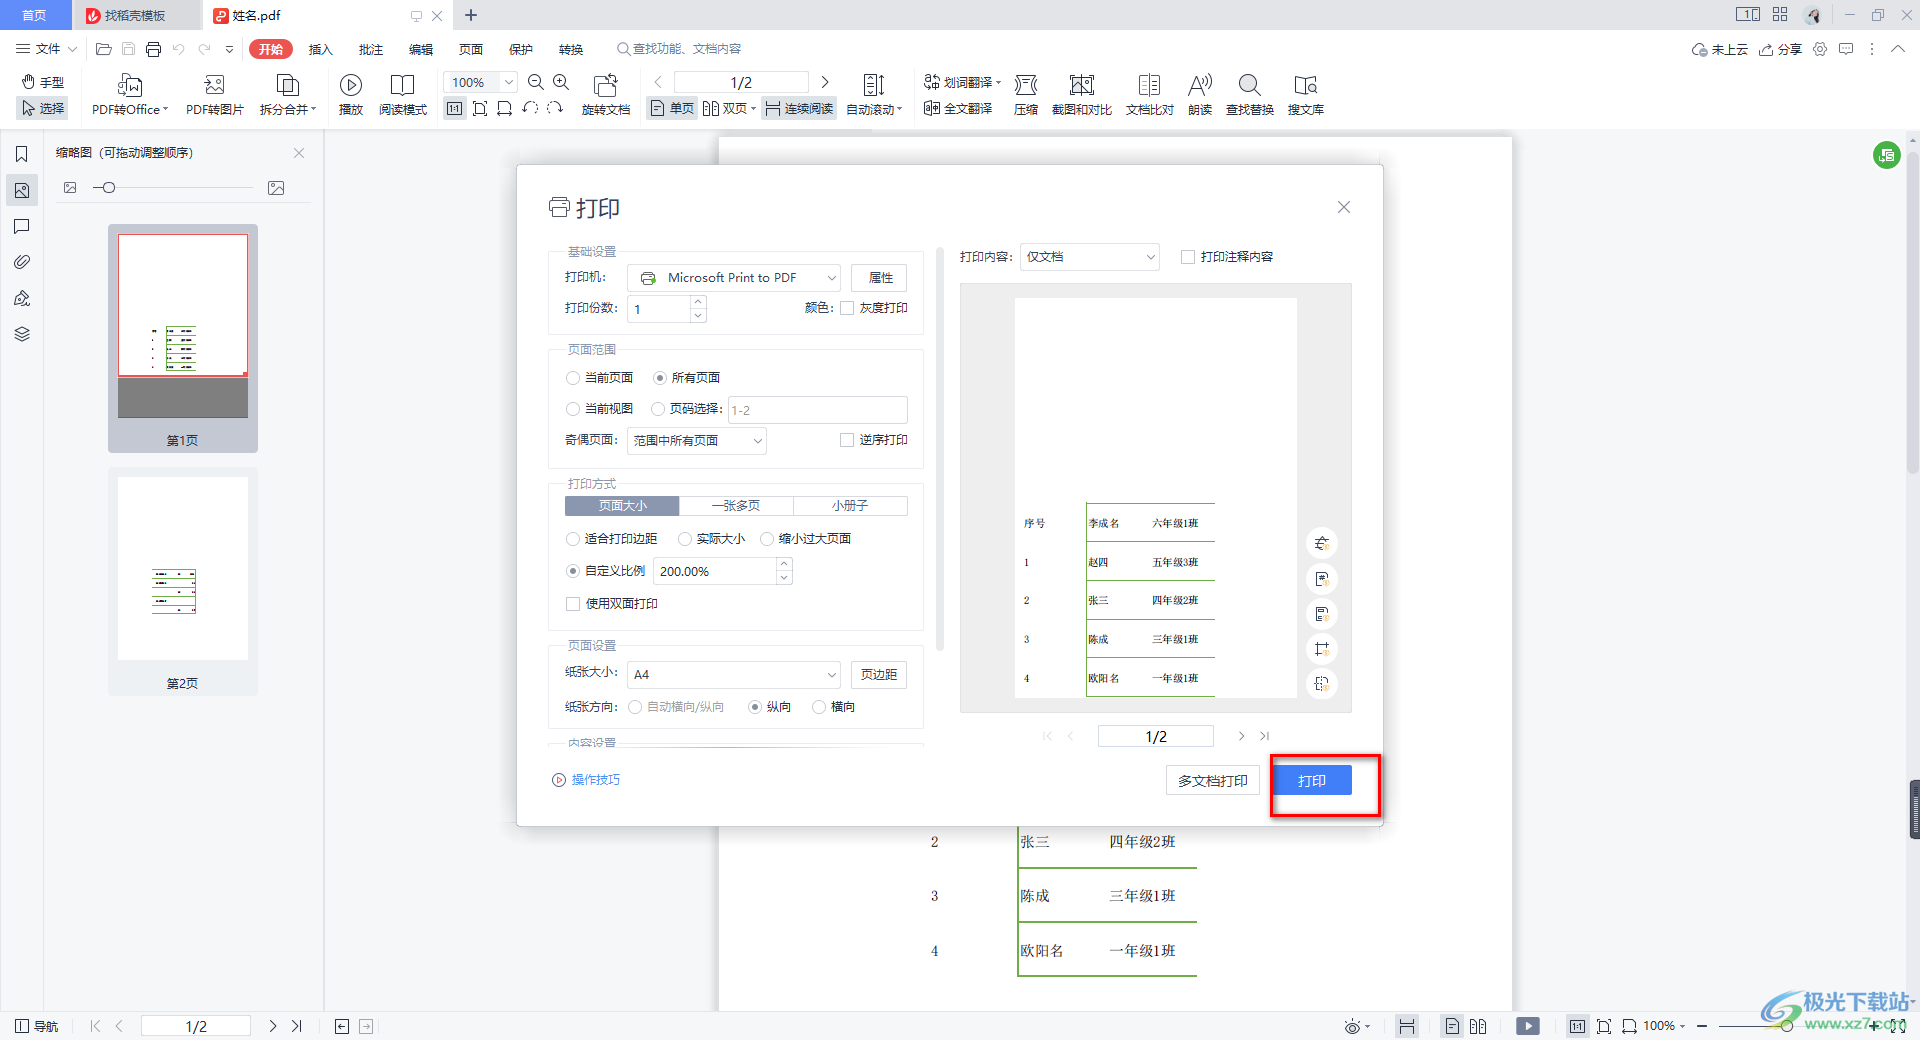Select the 第2页 thumbnail

(x=183, y=582)
